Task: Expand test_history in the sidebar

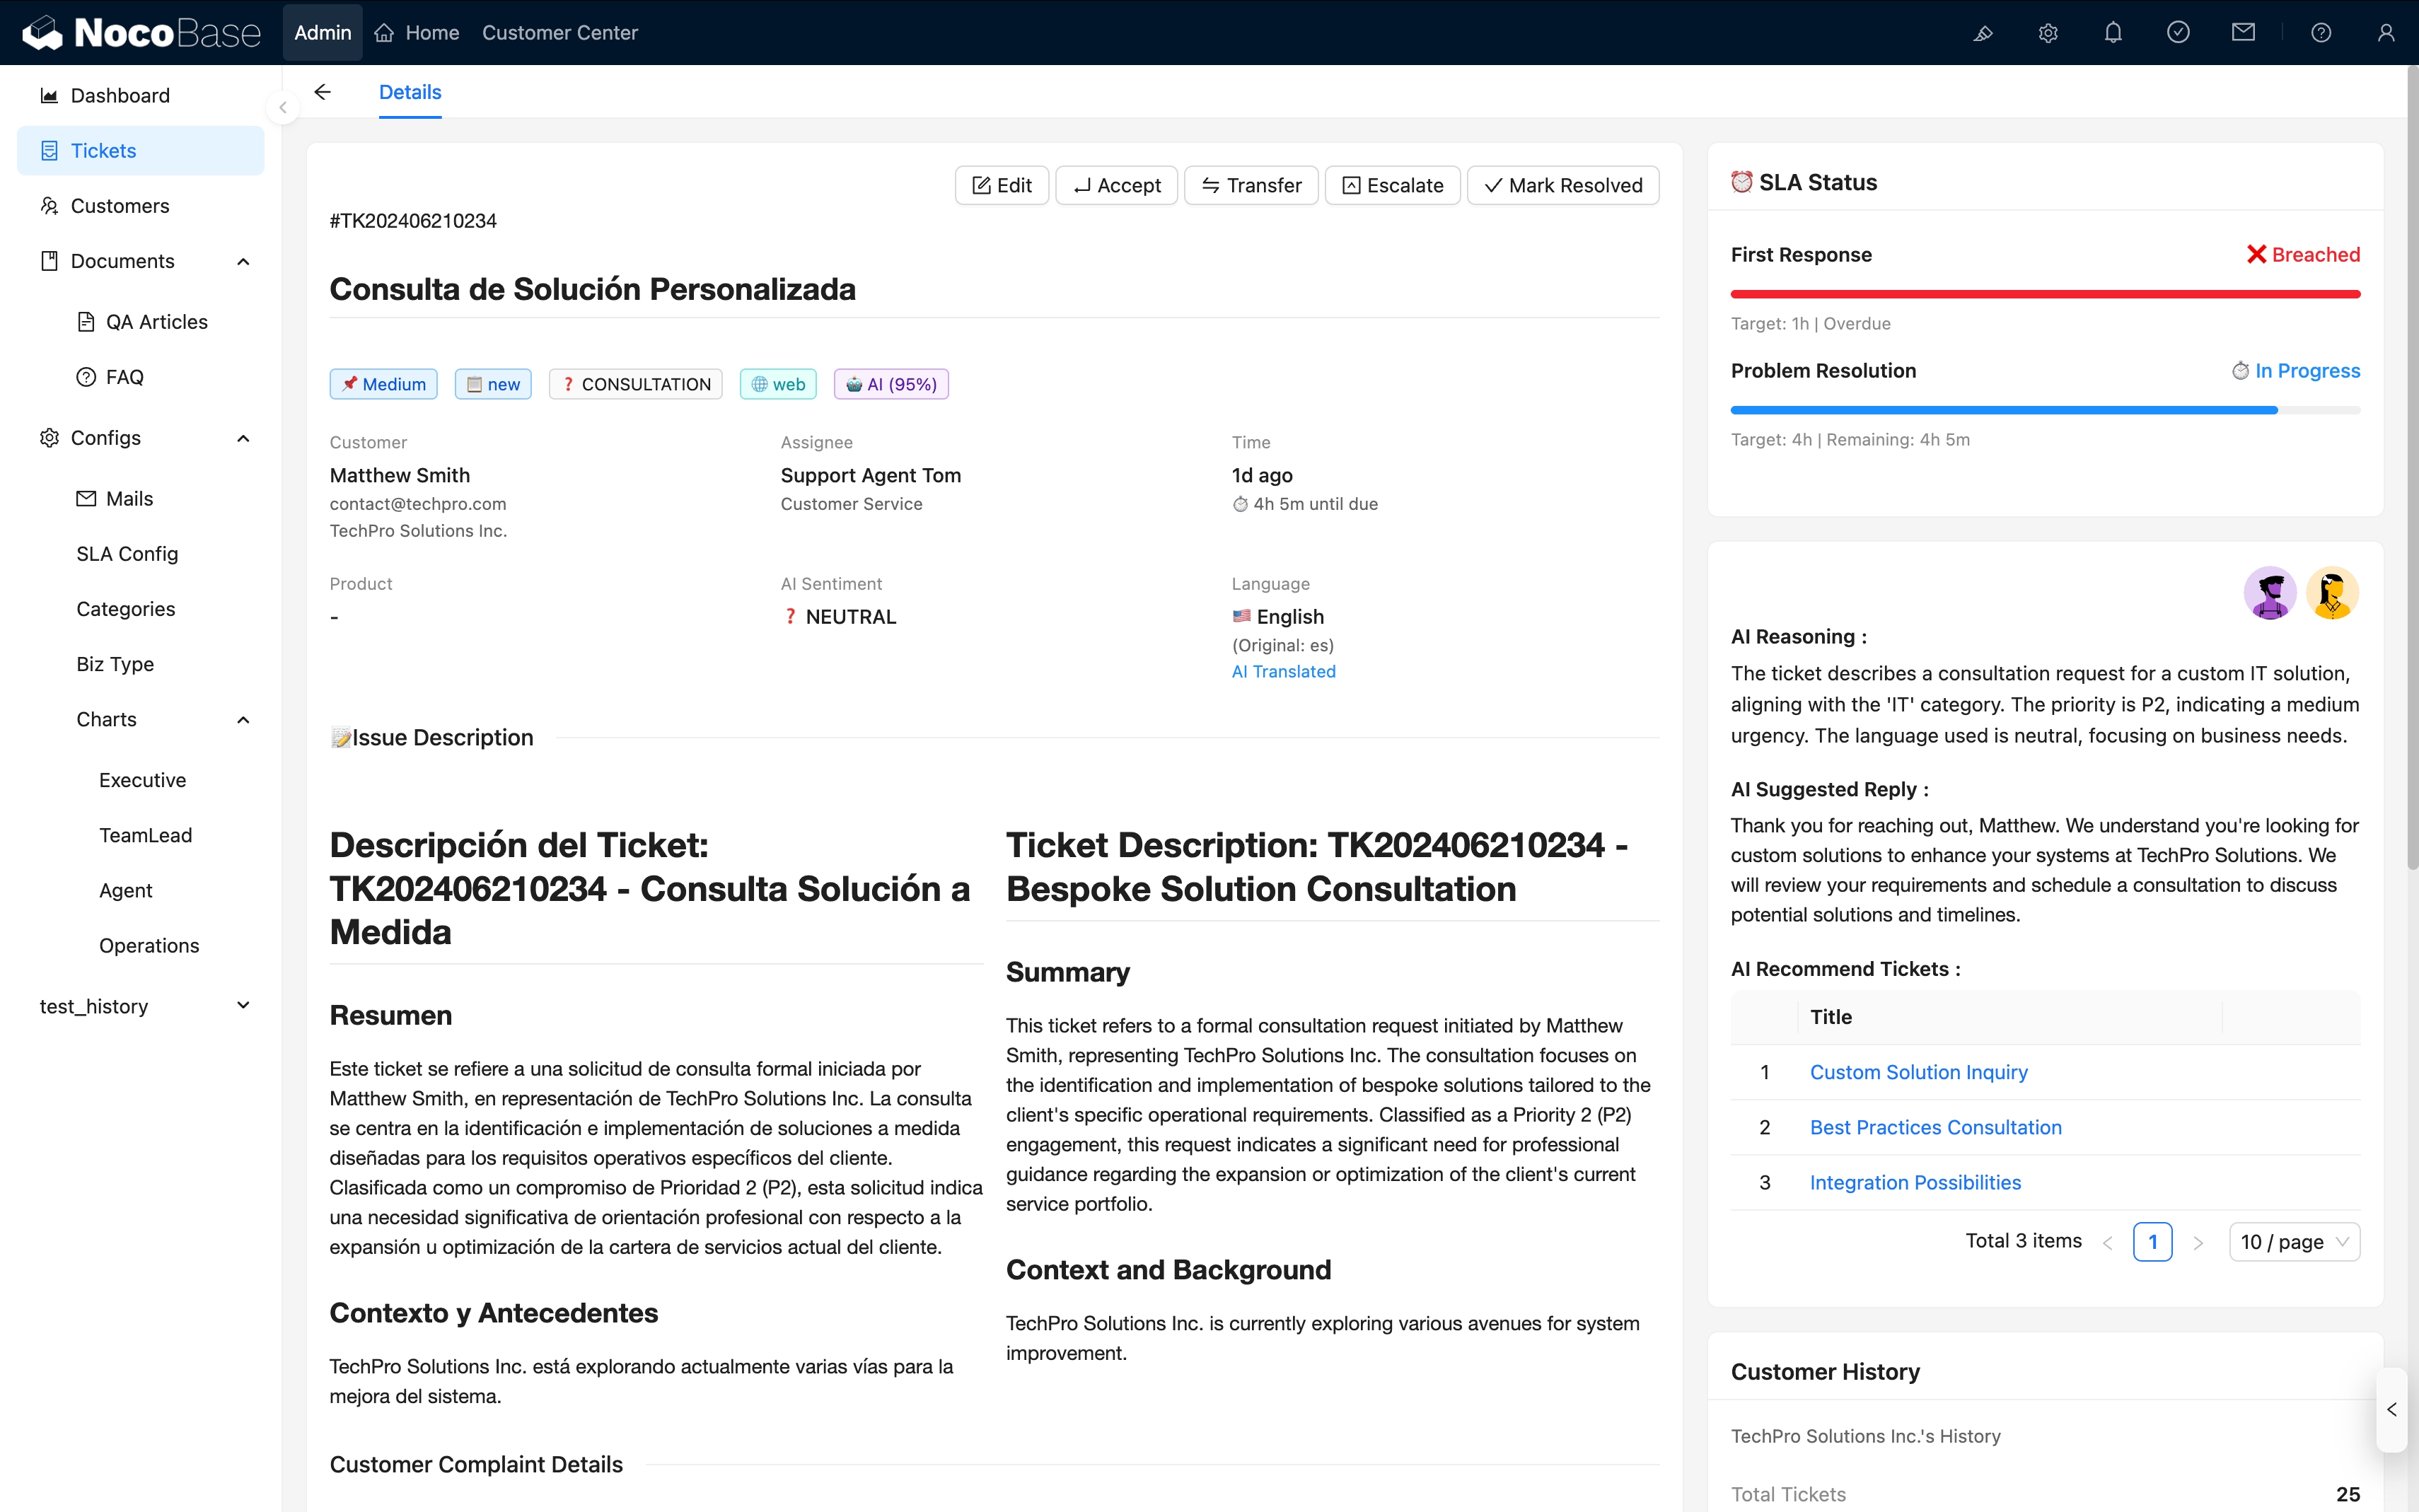Action: [x=243, y=1006]
